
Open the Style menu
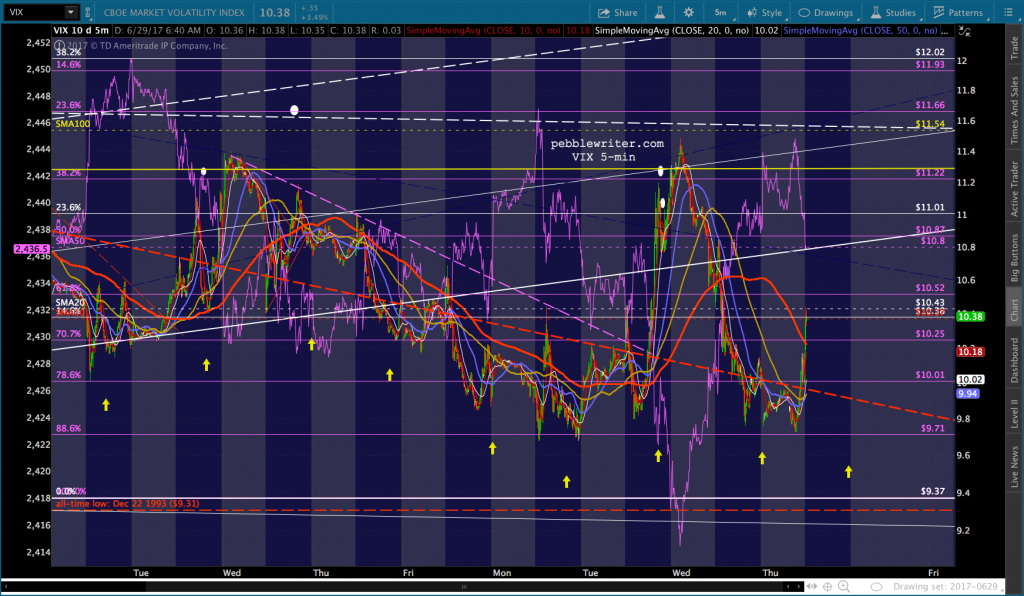[763, 13]
